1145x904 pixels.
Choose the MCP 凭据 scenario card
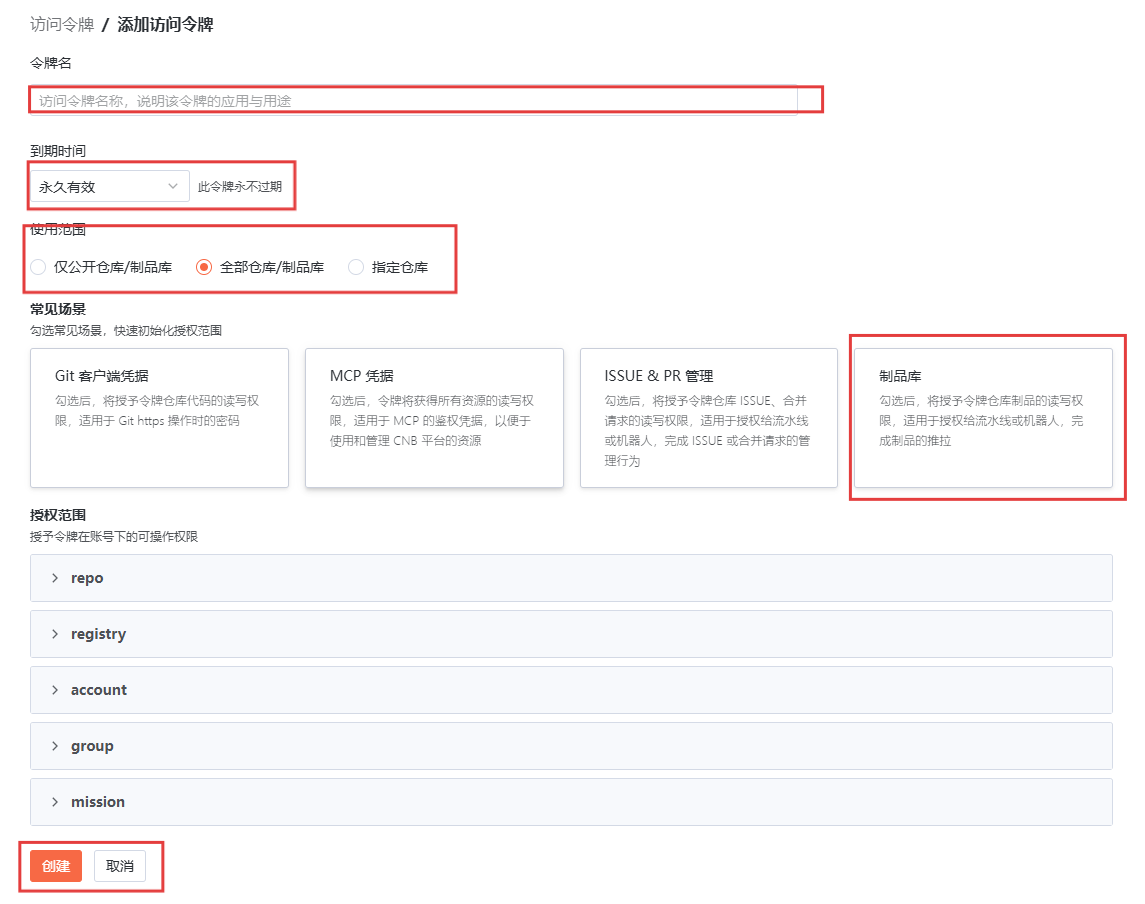tap(434, 417)
